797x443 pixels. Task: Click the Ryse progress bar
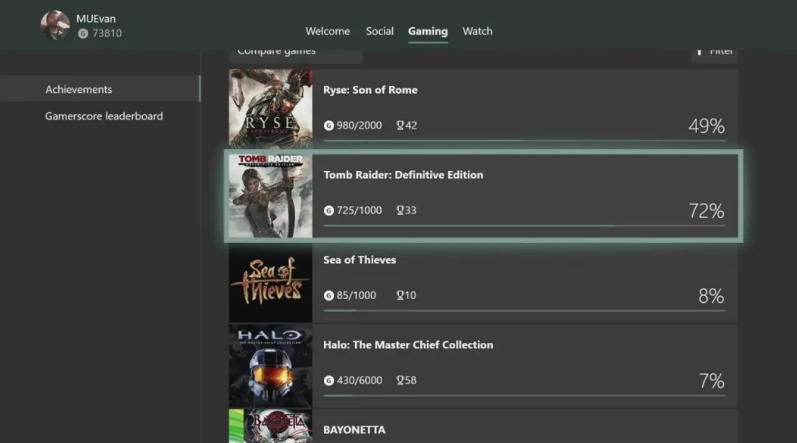(x=524, y=141)
